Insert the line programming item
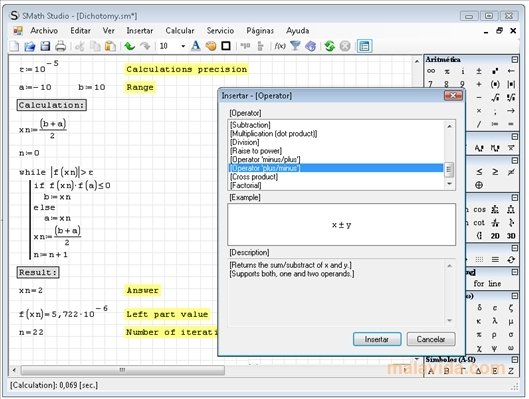 coord(495,284)
